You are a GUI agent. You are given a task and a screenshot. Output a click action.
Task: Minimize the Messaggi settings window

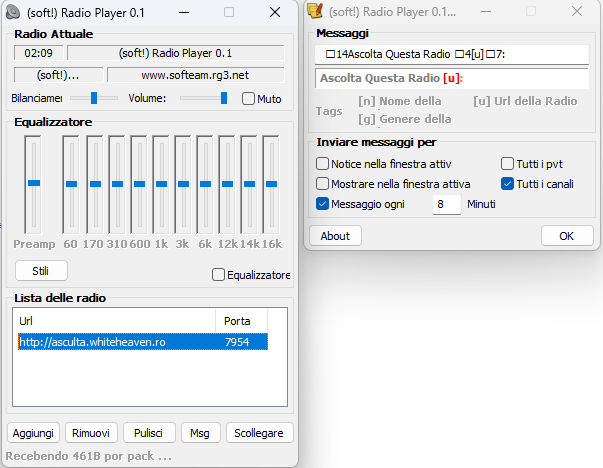pos(486,11)
